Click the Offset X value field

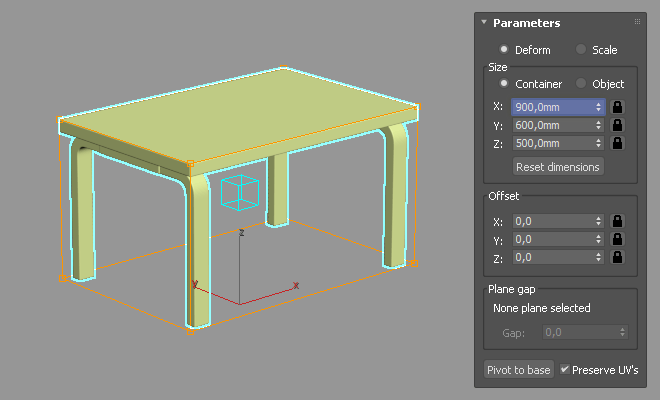[551, 221]
